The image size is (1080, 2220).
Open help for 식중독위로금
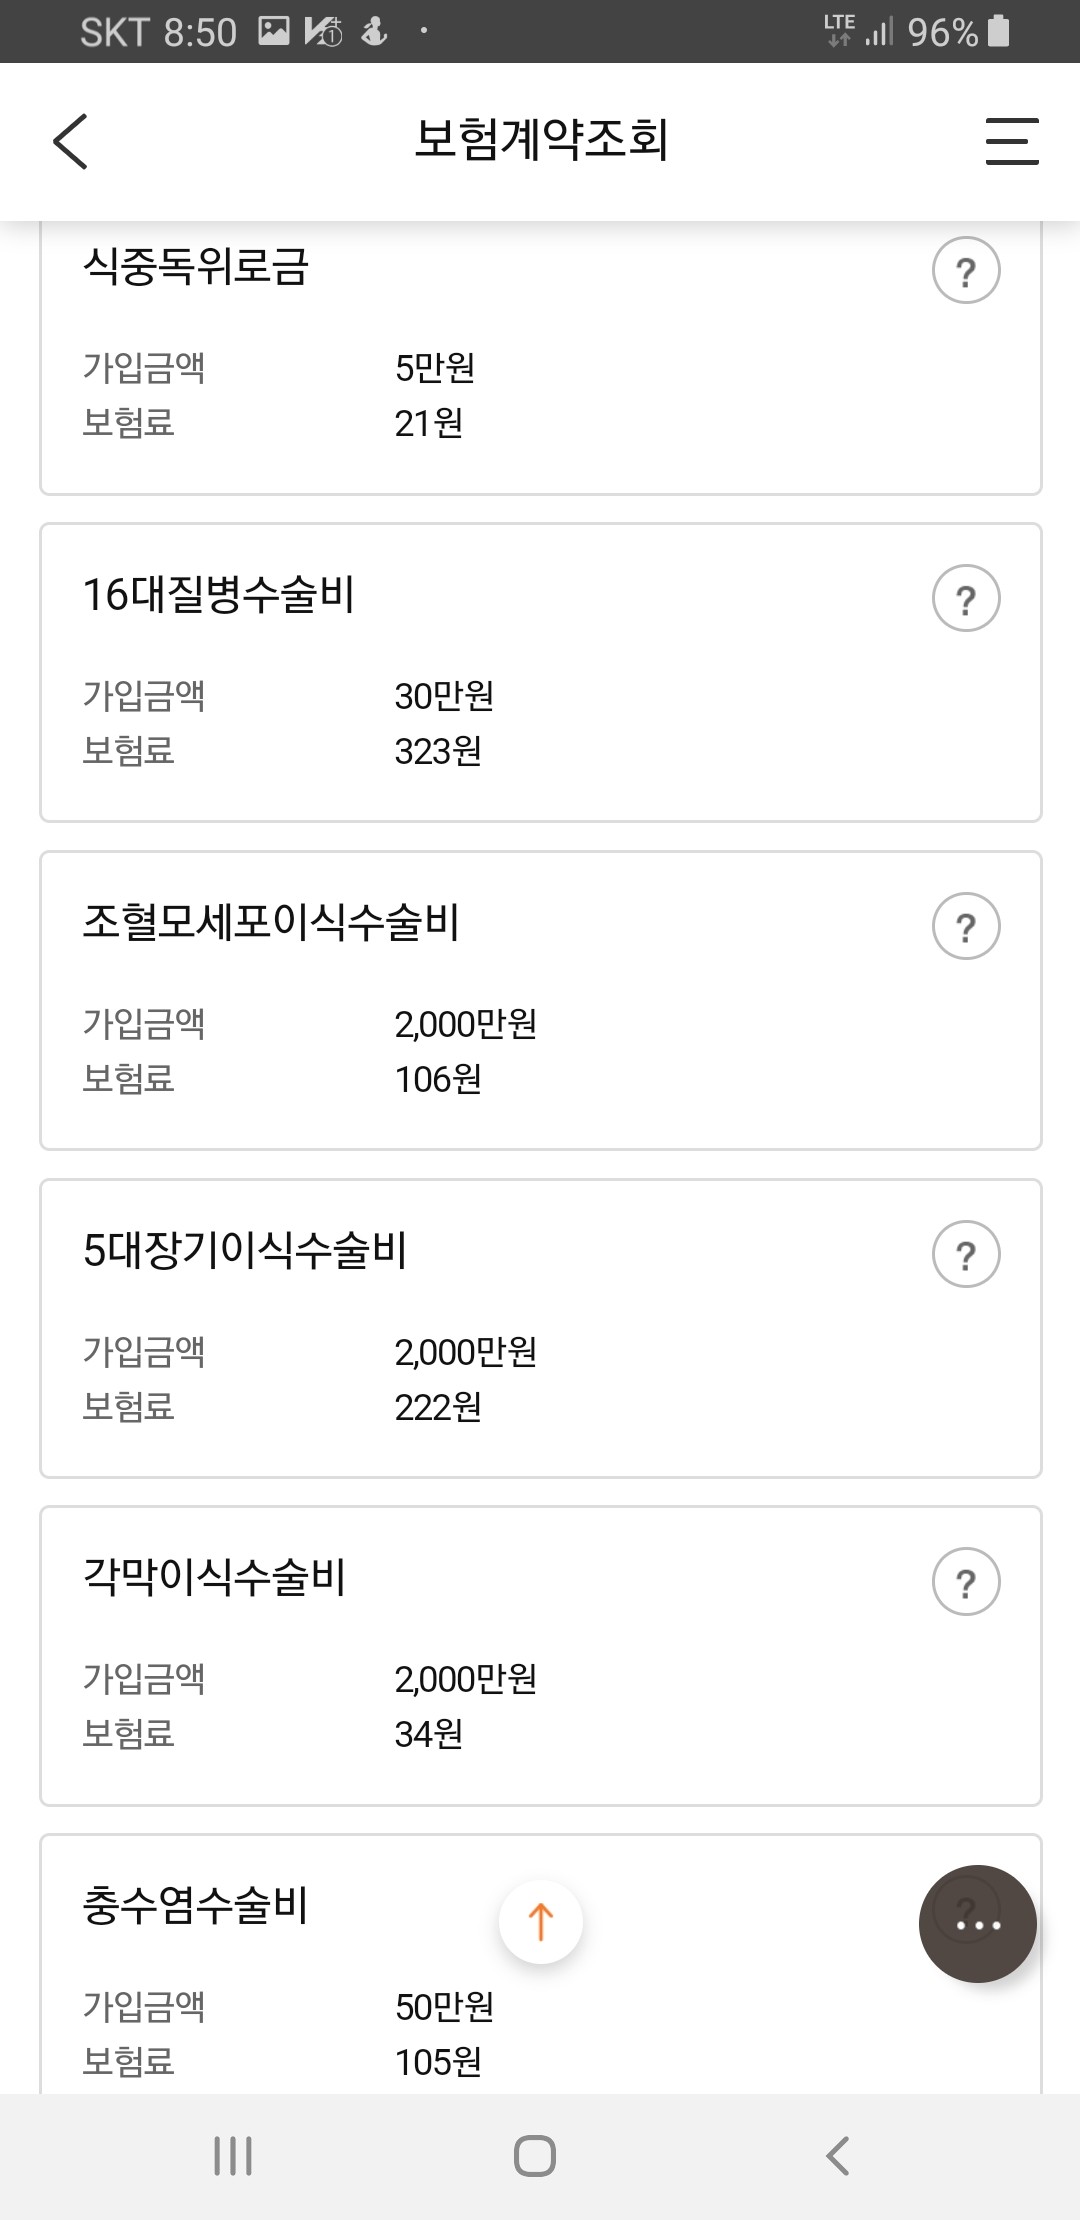966,270
